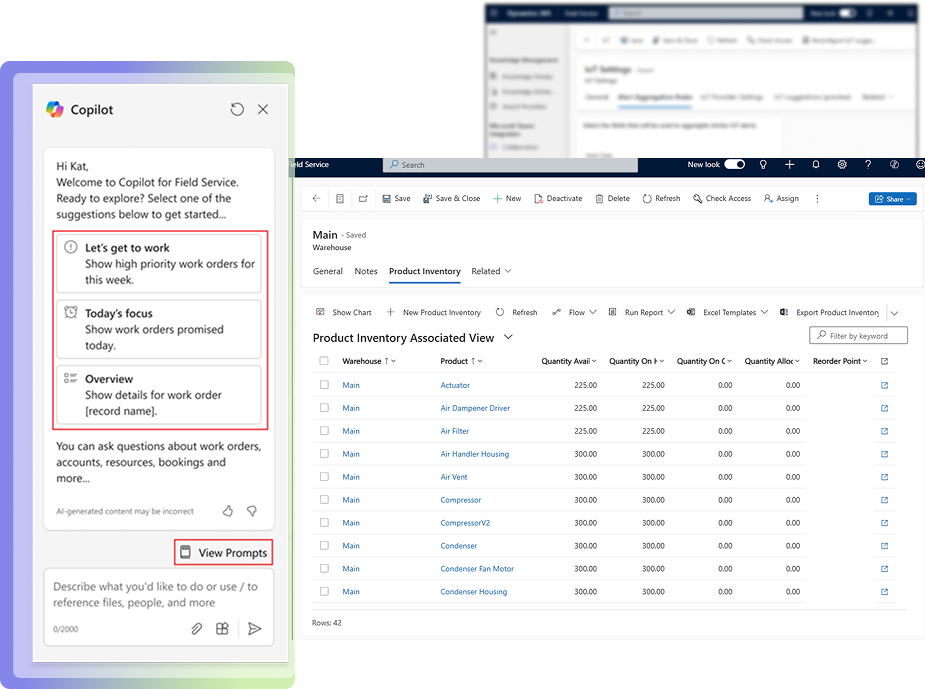The image size is (925, 689).
Task: Check the Condenser row checkbox
Action: (x=324, y=546)
